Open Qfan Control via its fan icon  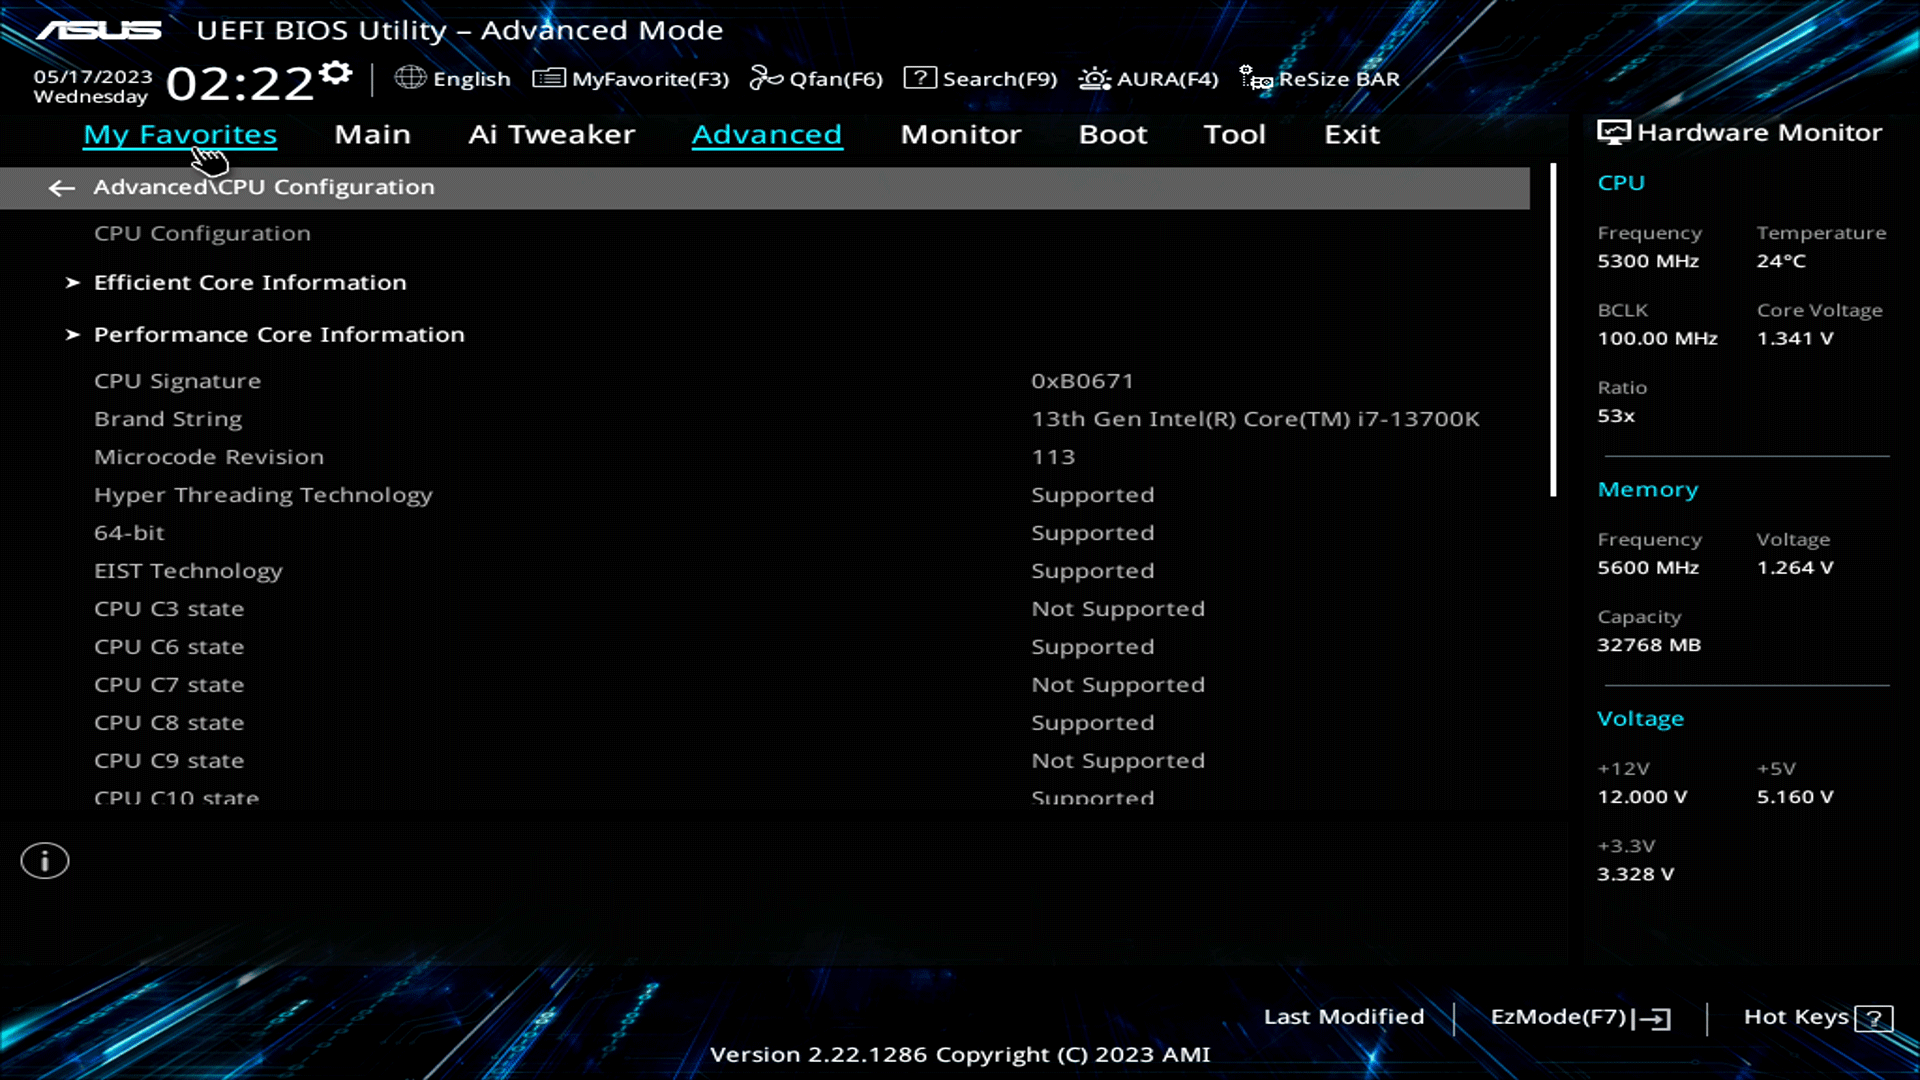pos(766,77)
